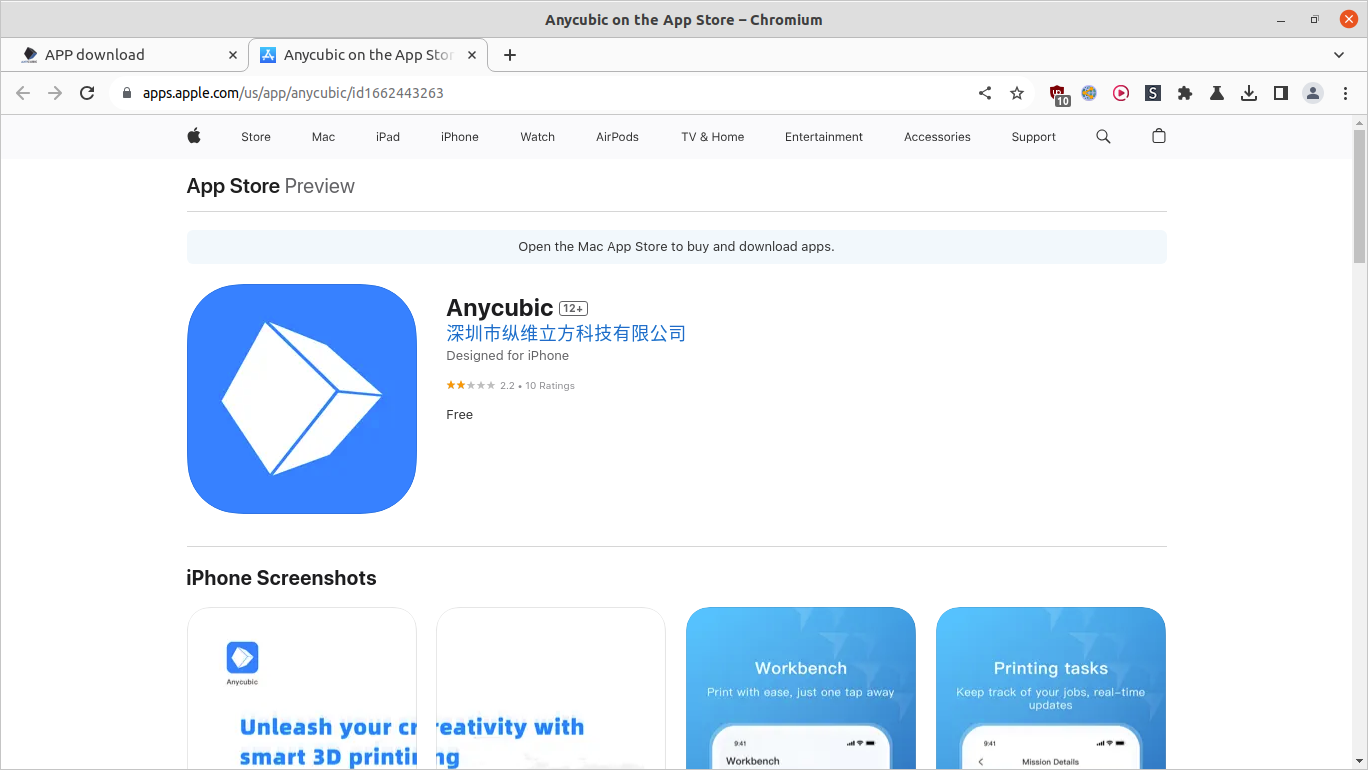
Task: Share this page using the share icon
Action: 985,93
